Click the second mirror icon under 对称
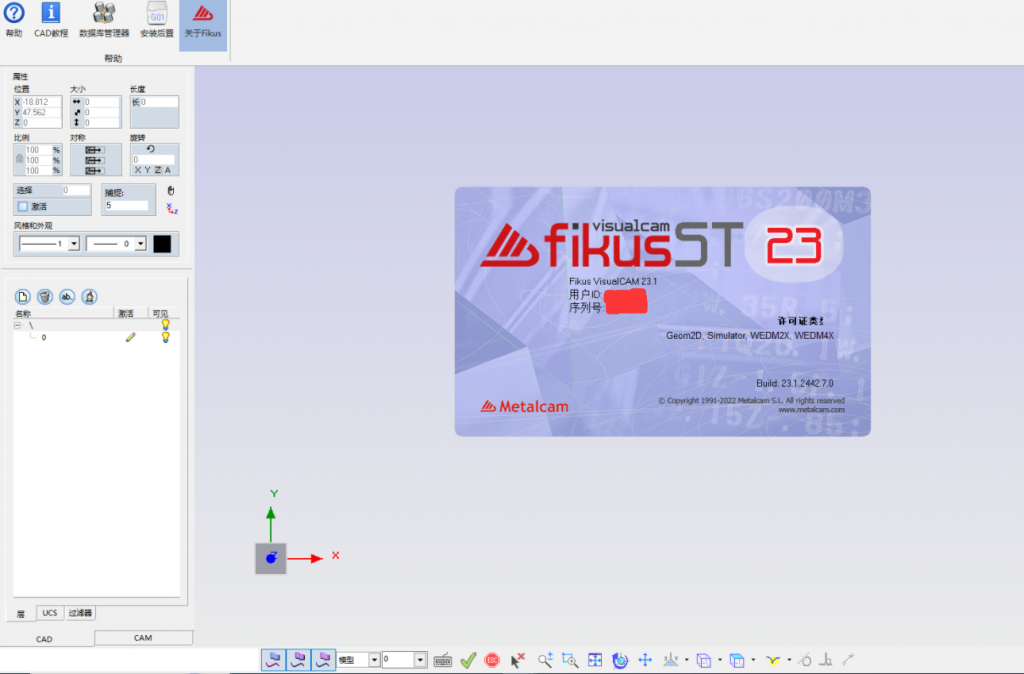Viewport: 1024px width, 674px height. point(94,160)
